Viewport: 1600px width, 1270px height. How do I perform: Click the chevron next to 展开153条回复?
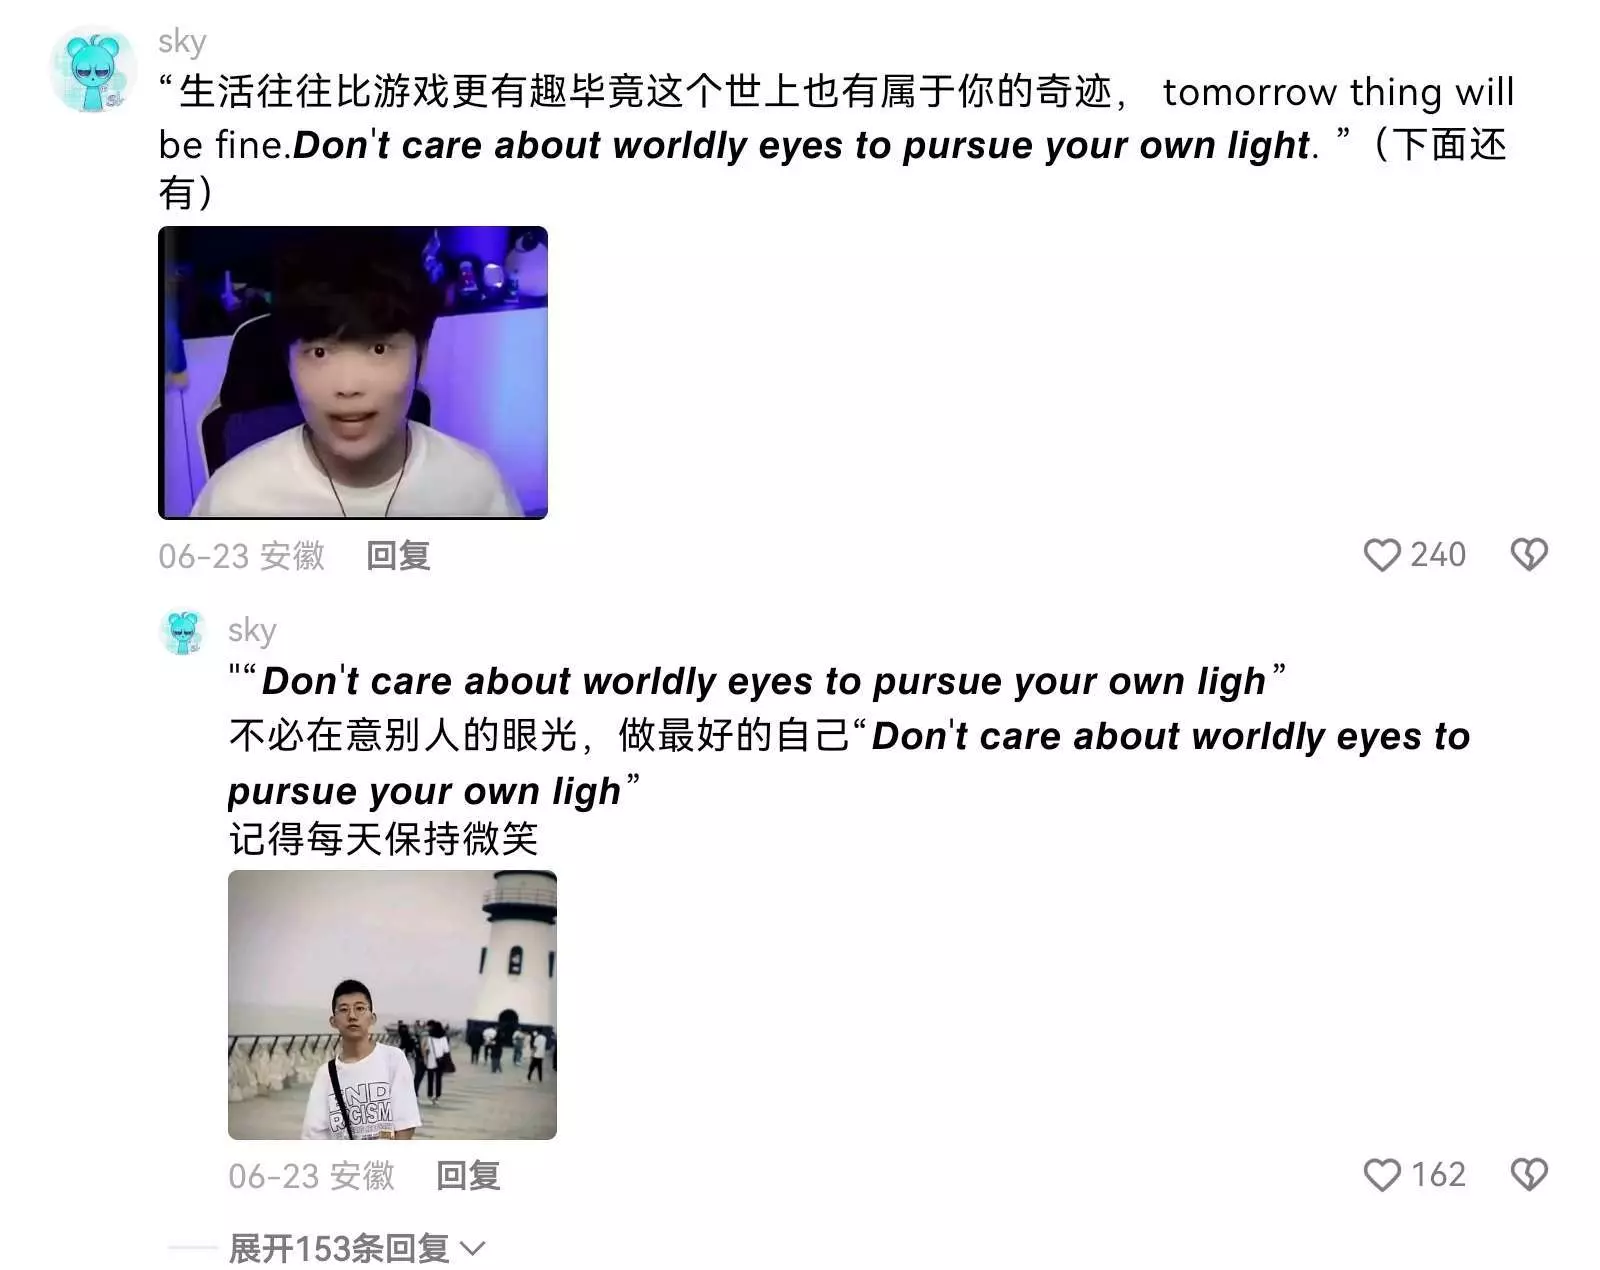472,1249
